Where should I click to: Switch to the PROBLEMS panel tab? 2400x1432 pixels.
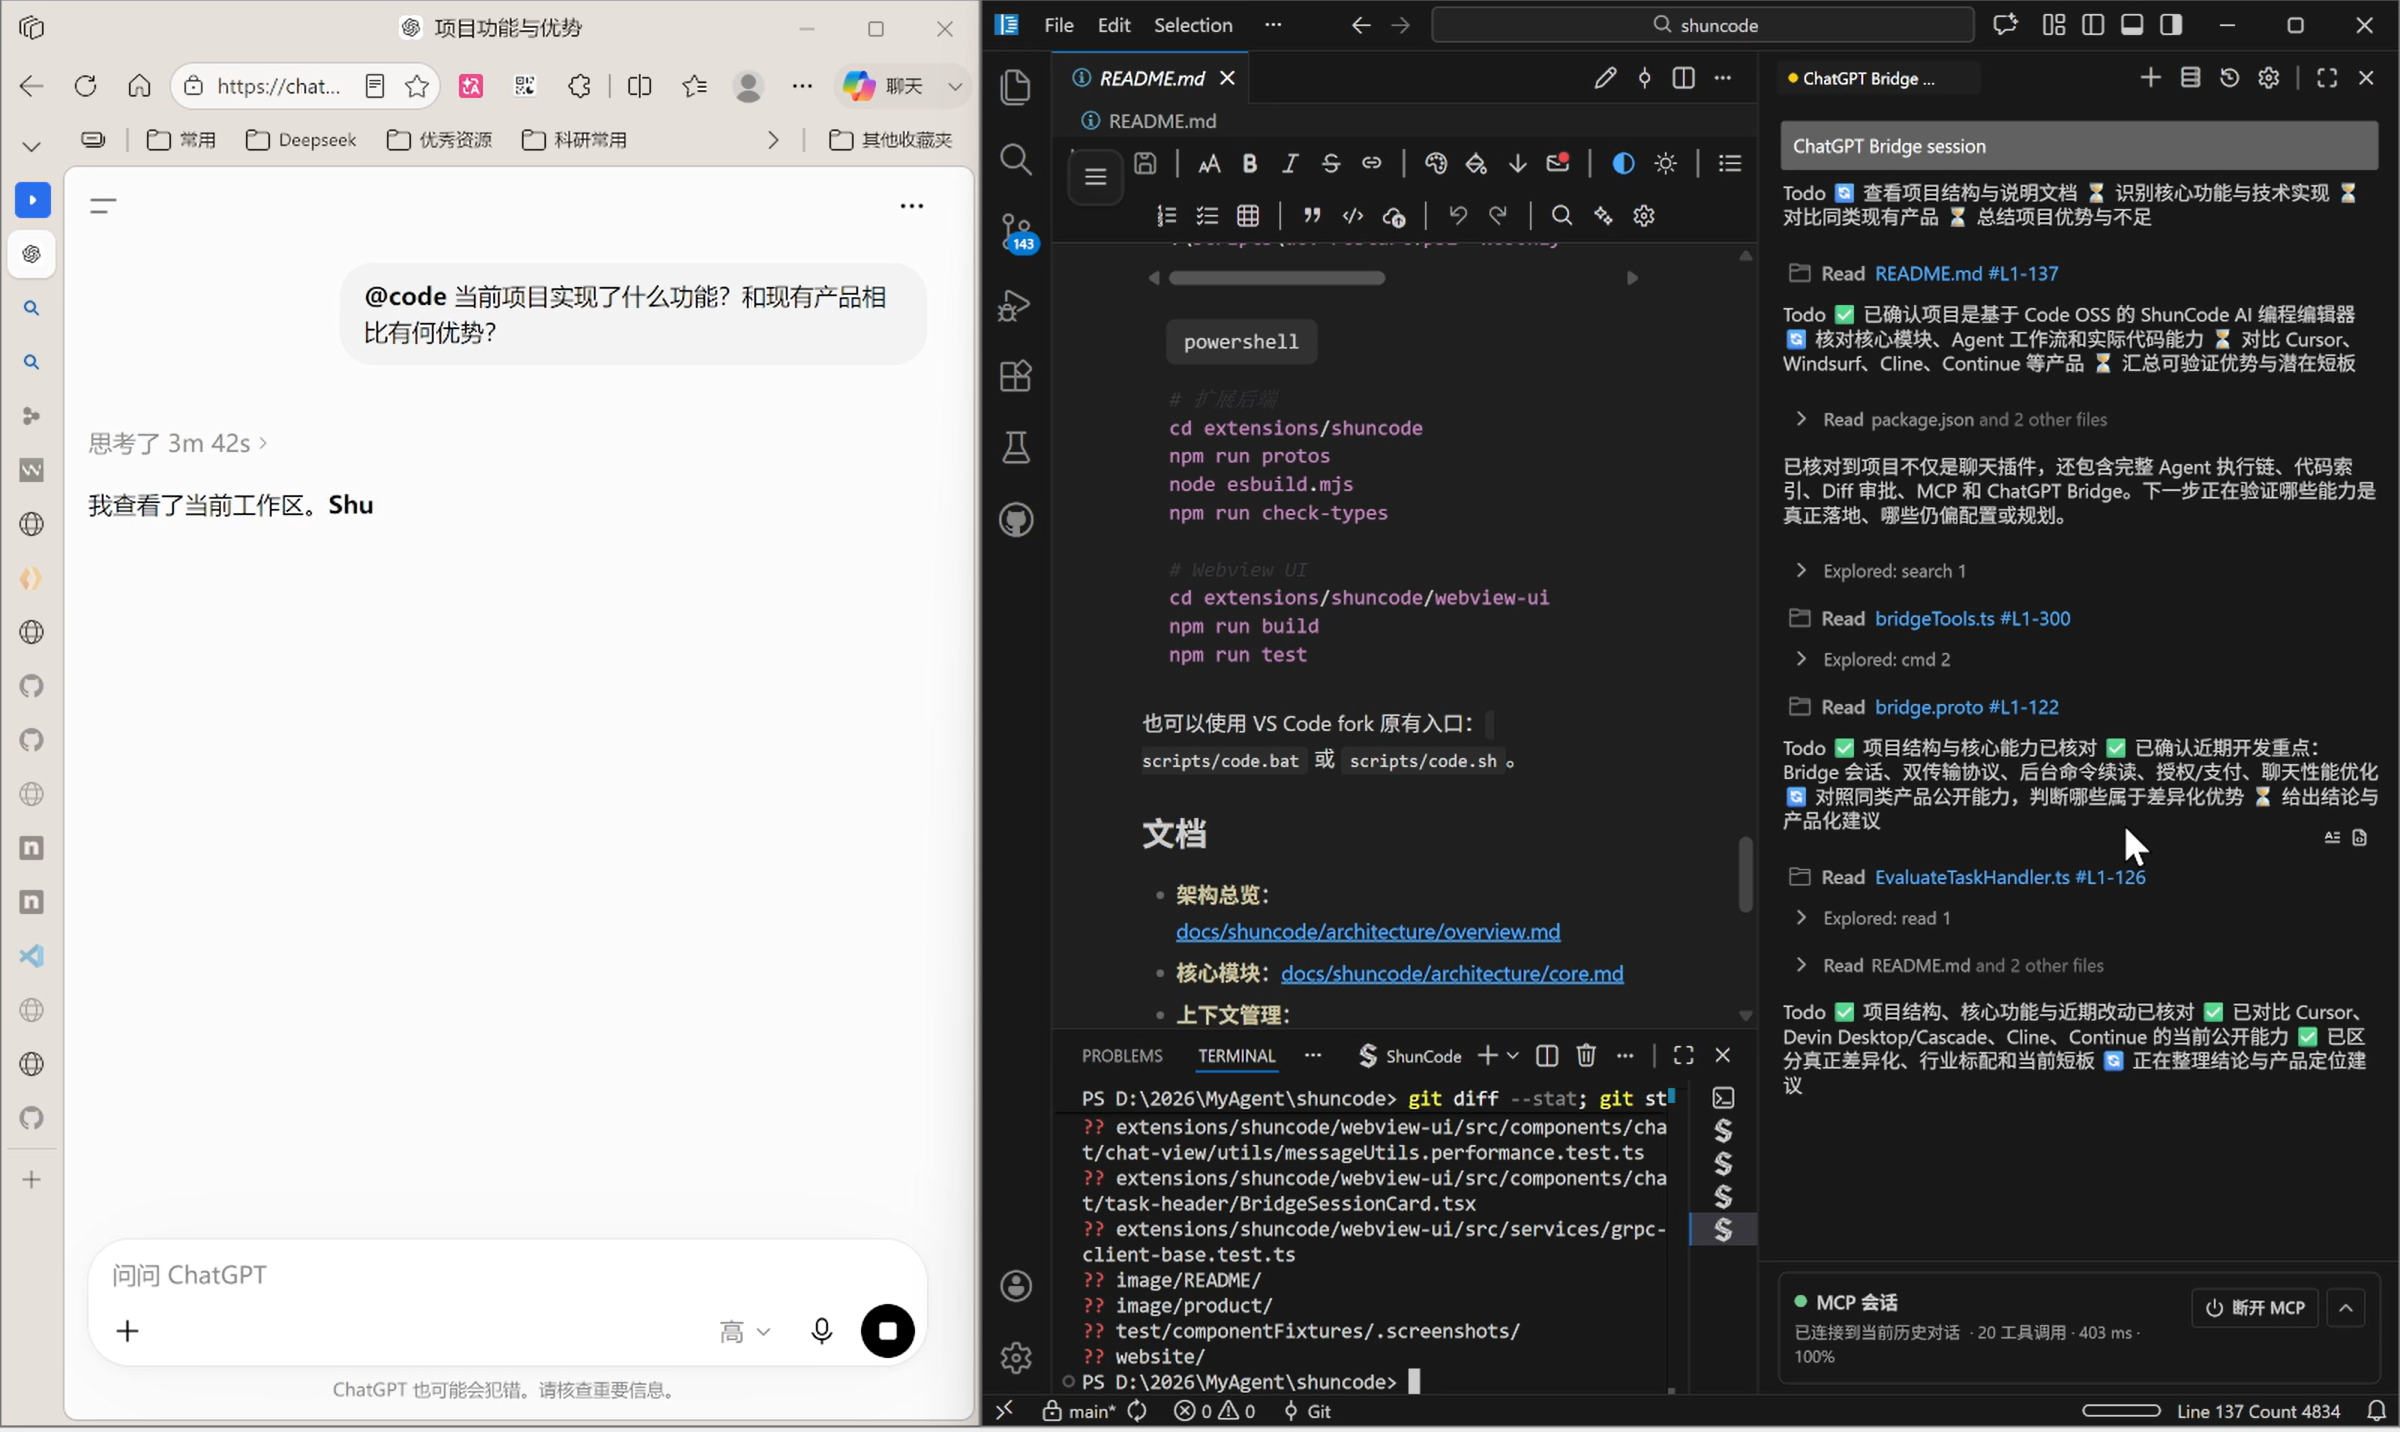click(1122, 1056)
